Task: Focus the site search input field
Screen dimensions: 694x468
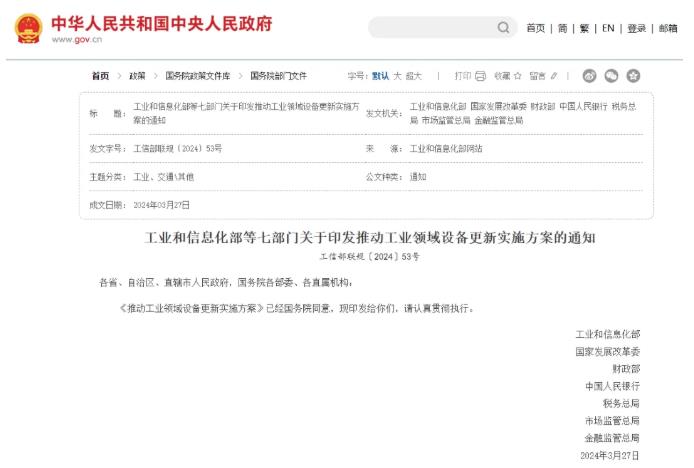Action: (x=432, y=28)
